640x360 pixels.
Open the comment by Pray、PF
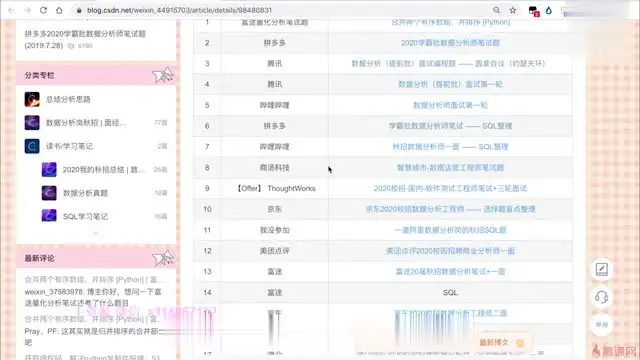click(x=92, y=337)
